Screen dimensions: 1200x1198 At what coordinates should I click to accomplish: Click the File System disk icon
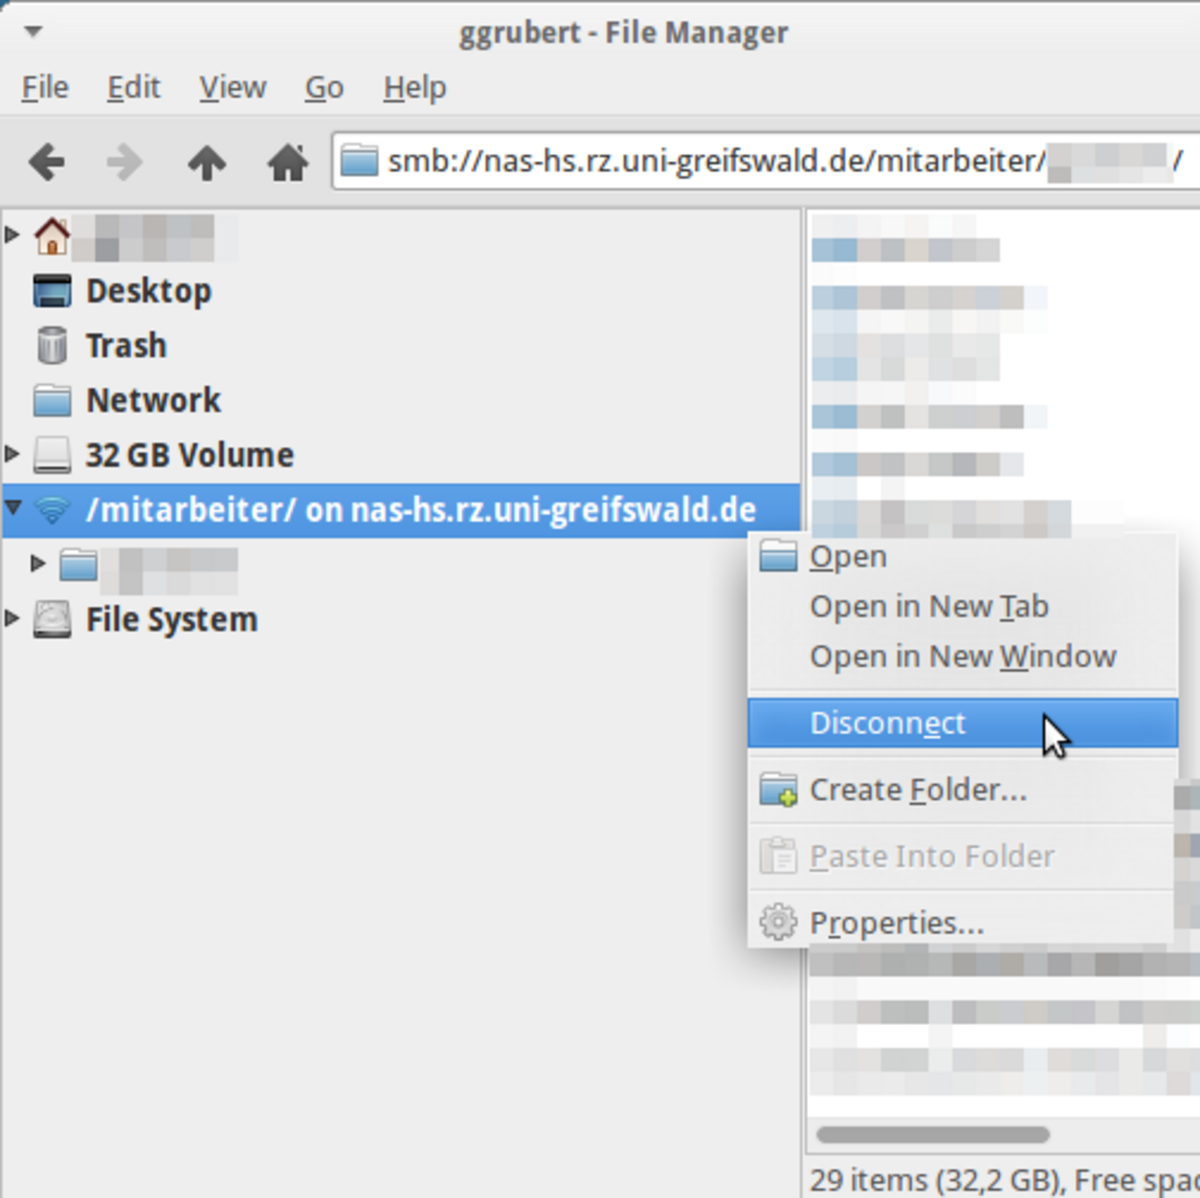[52, 620]
